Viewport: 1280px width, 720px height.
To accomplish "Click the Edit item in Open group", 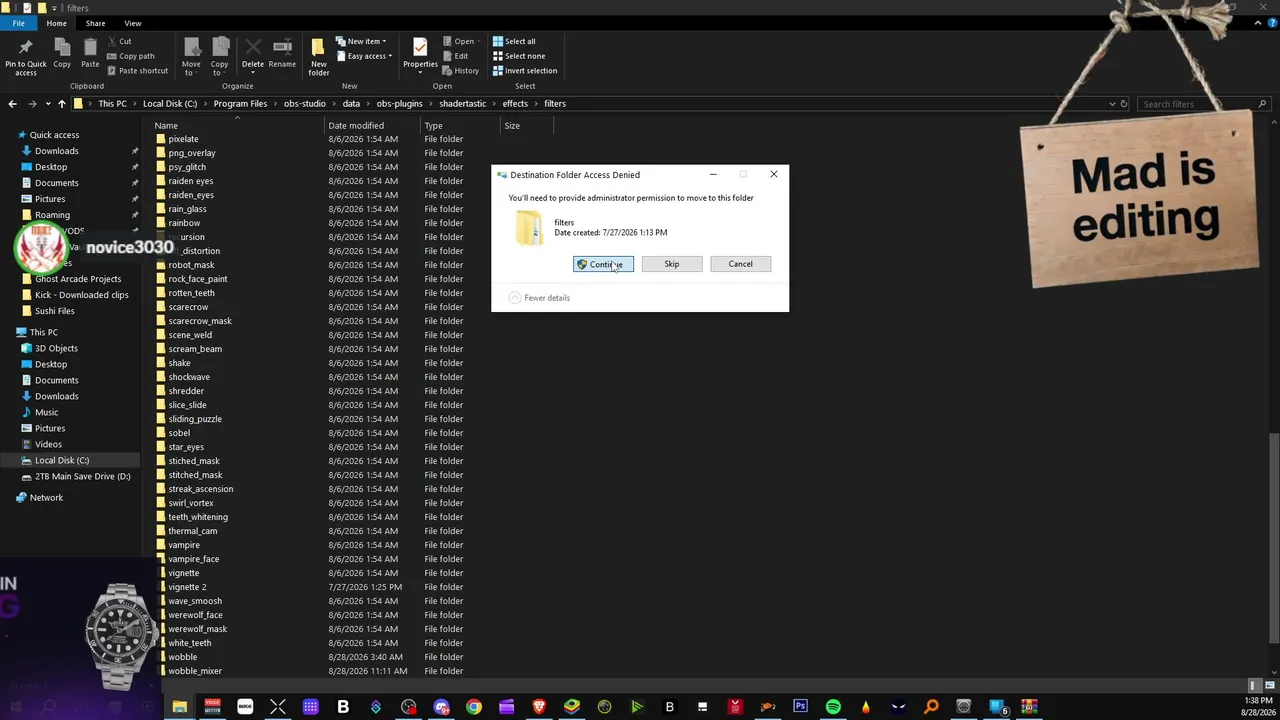I will click(x=455, y=56).
